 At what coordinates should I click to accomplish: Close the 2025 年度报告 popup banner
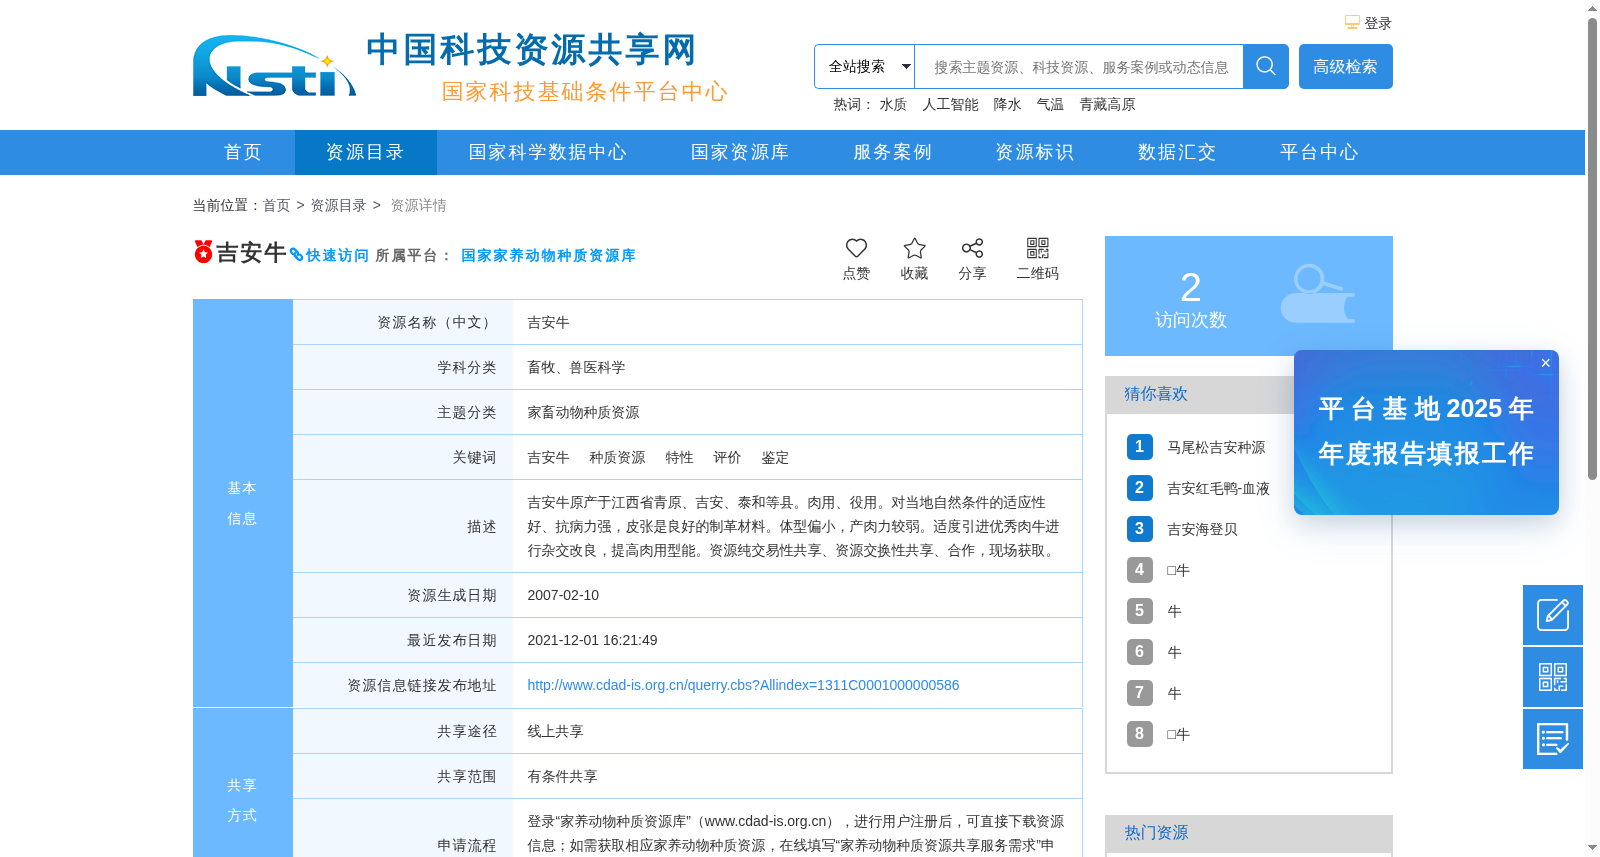[x=1545, y=363]
